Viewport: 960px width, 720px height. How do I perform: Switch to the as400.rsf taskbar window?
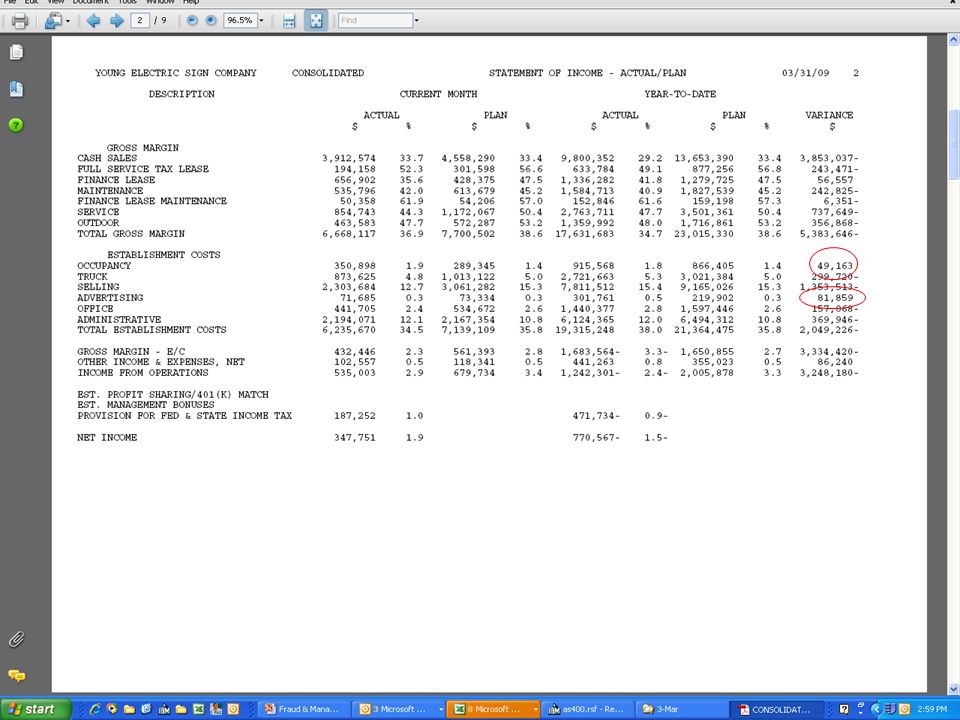tap(587, 709)
